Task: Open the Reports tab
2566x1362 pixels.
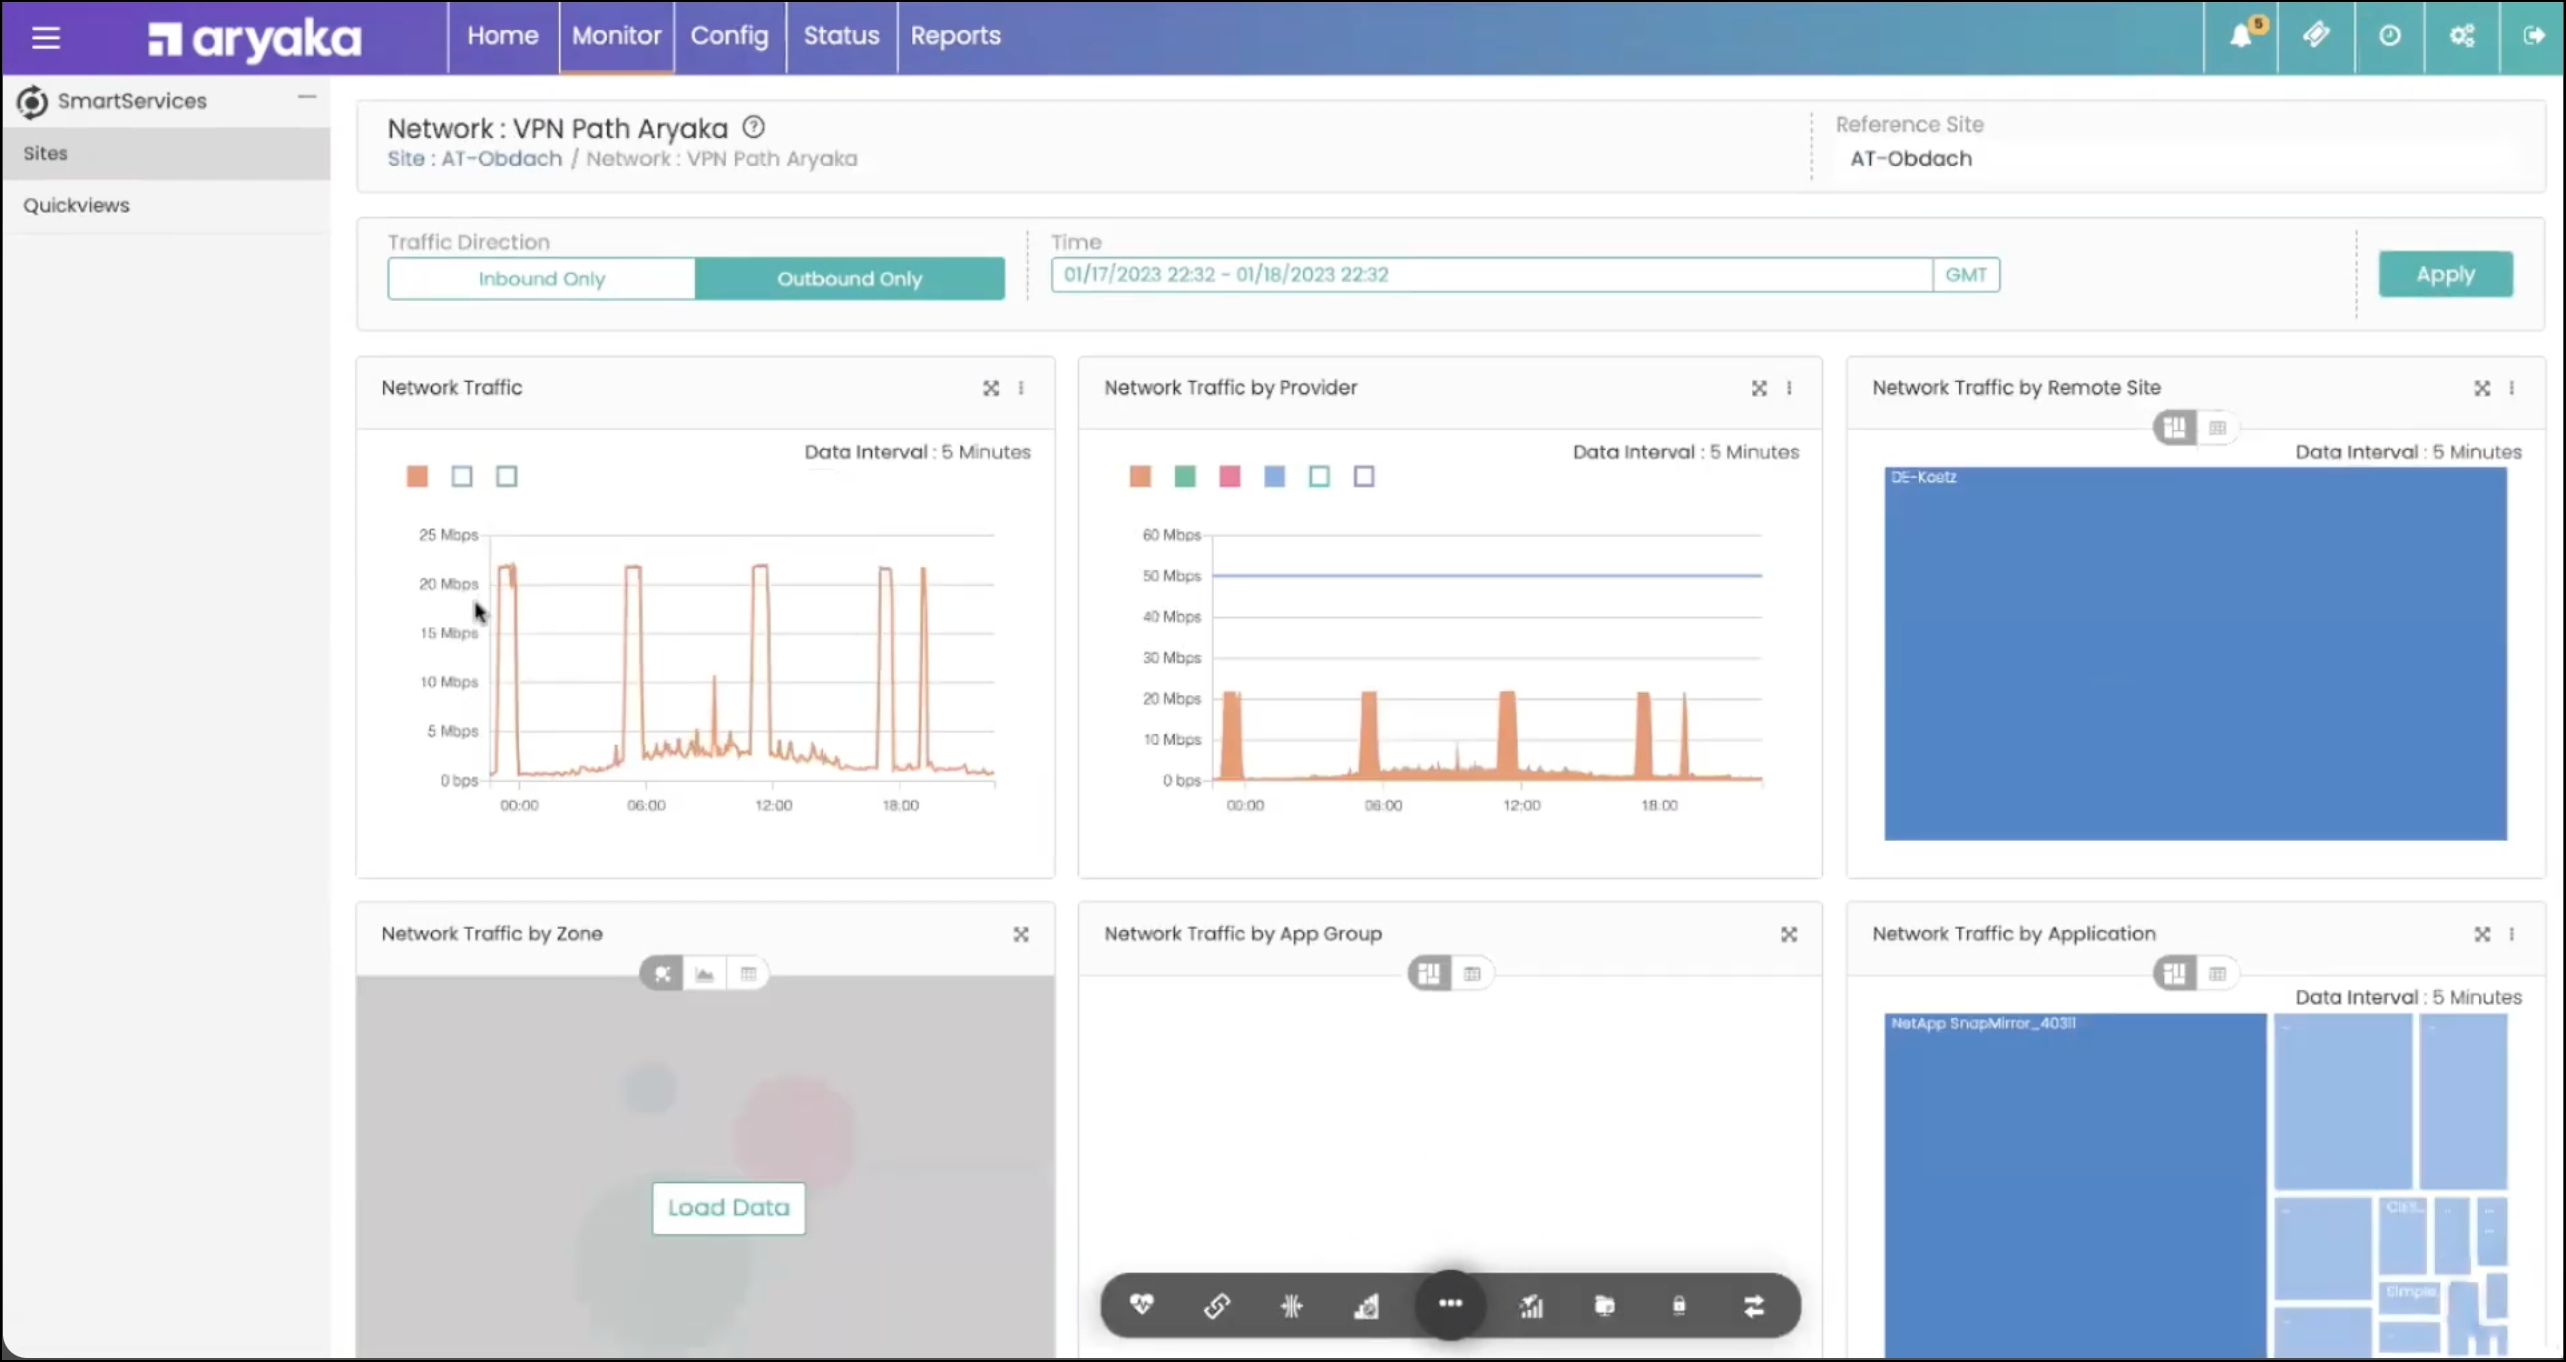Action: tap(955, 36)
